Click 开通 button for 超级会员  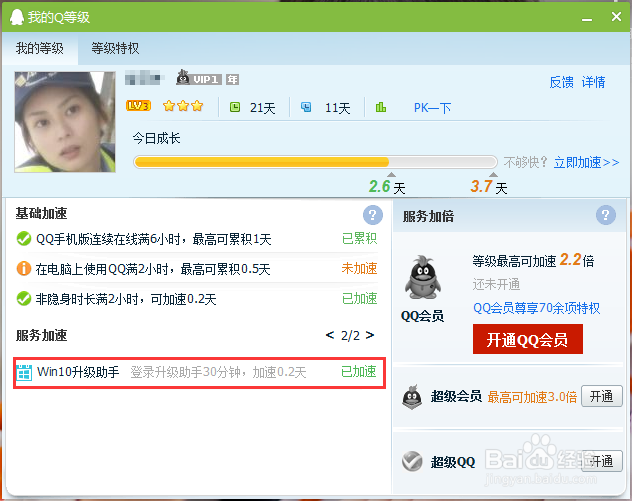[602, 397]
